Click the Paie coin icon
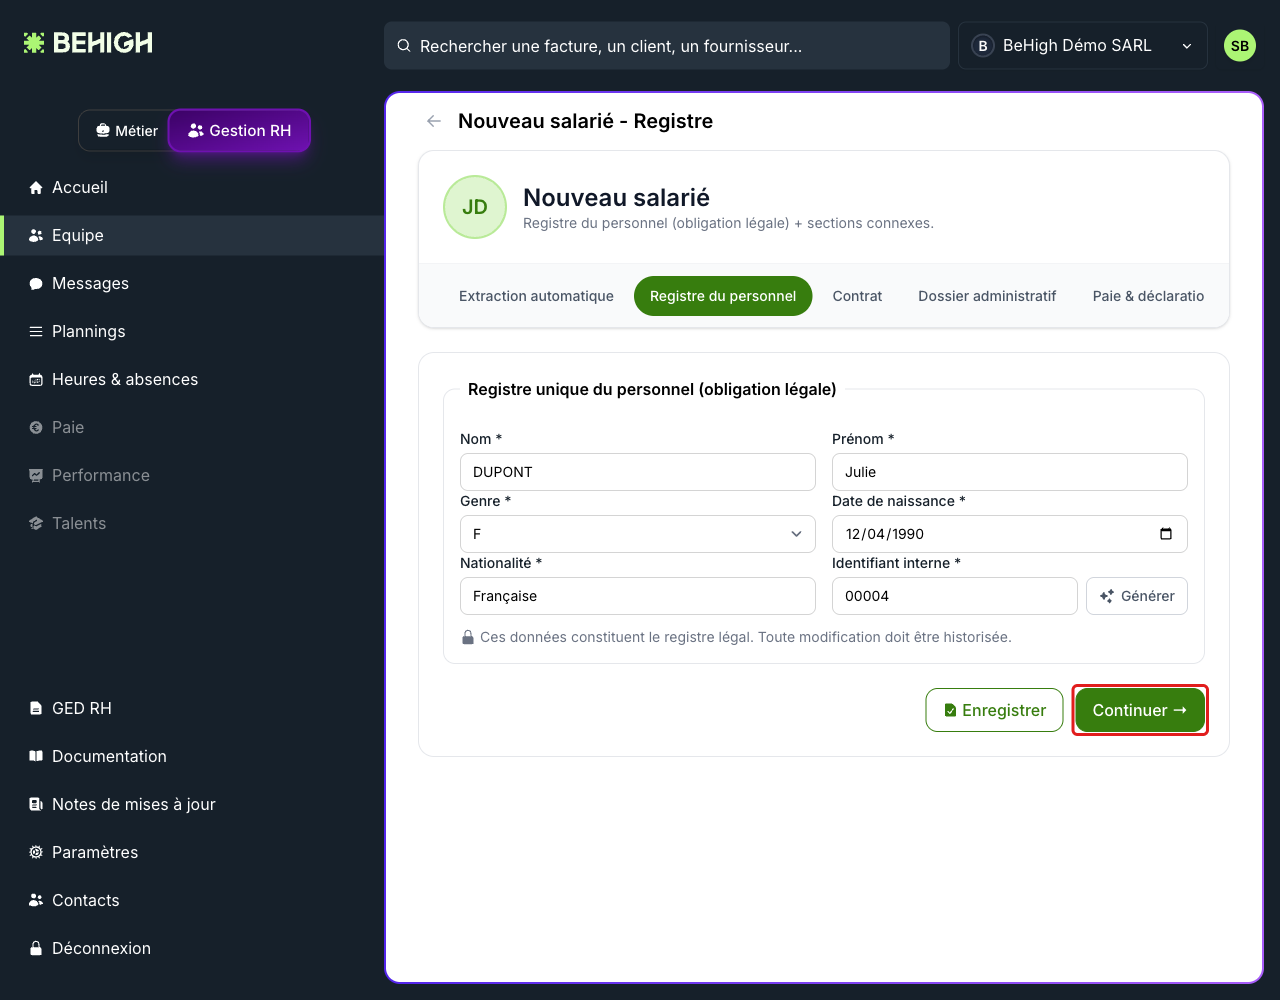This screenshot has width=1280, height=1000. 36,427
